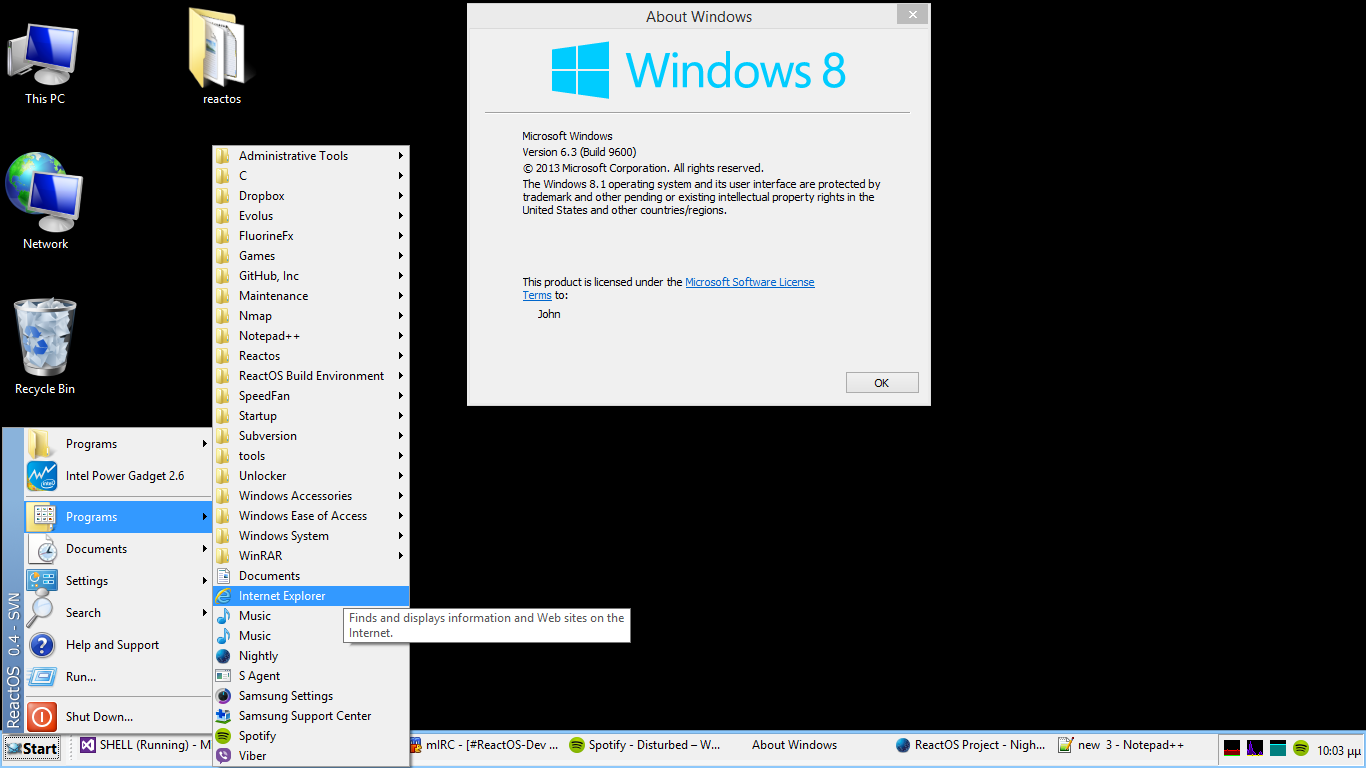This screenshot has height=768, width=1366.
Task: Open Settings in the Start menu
Action: [118, 581]
